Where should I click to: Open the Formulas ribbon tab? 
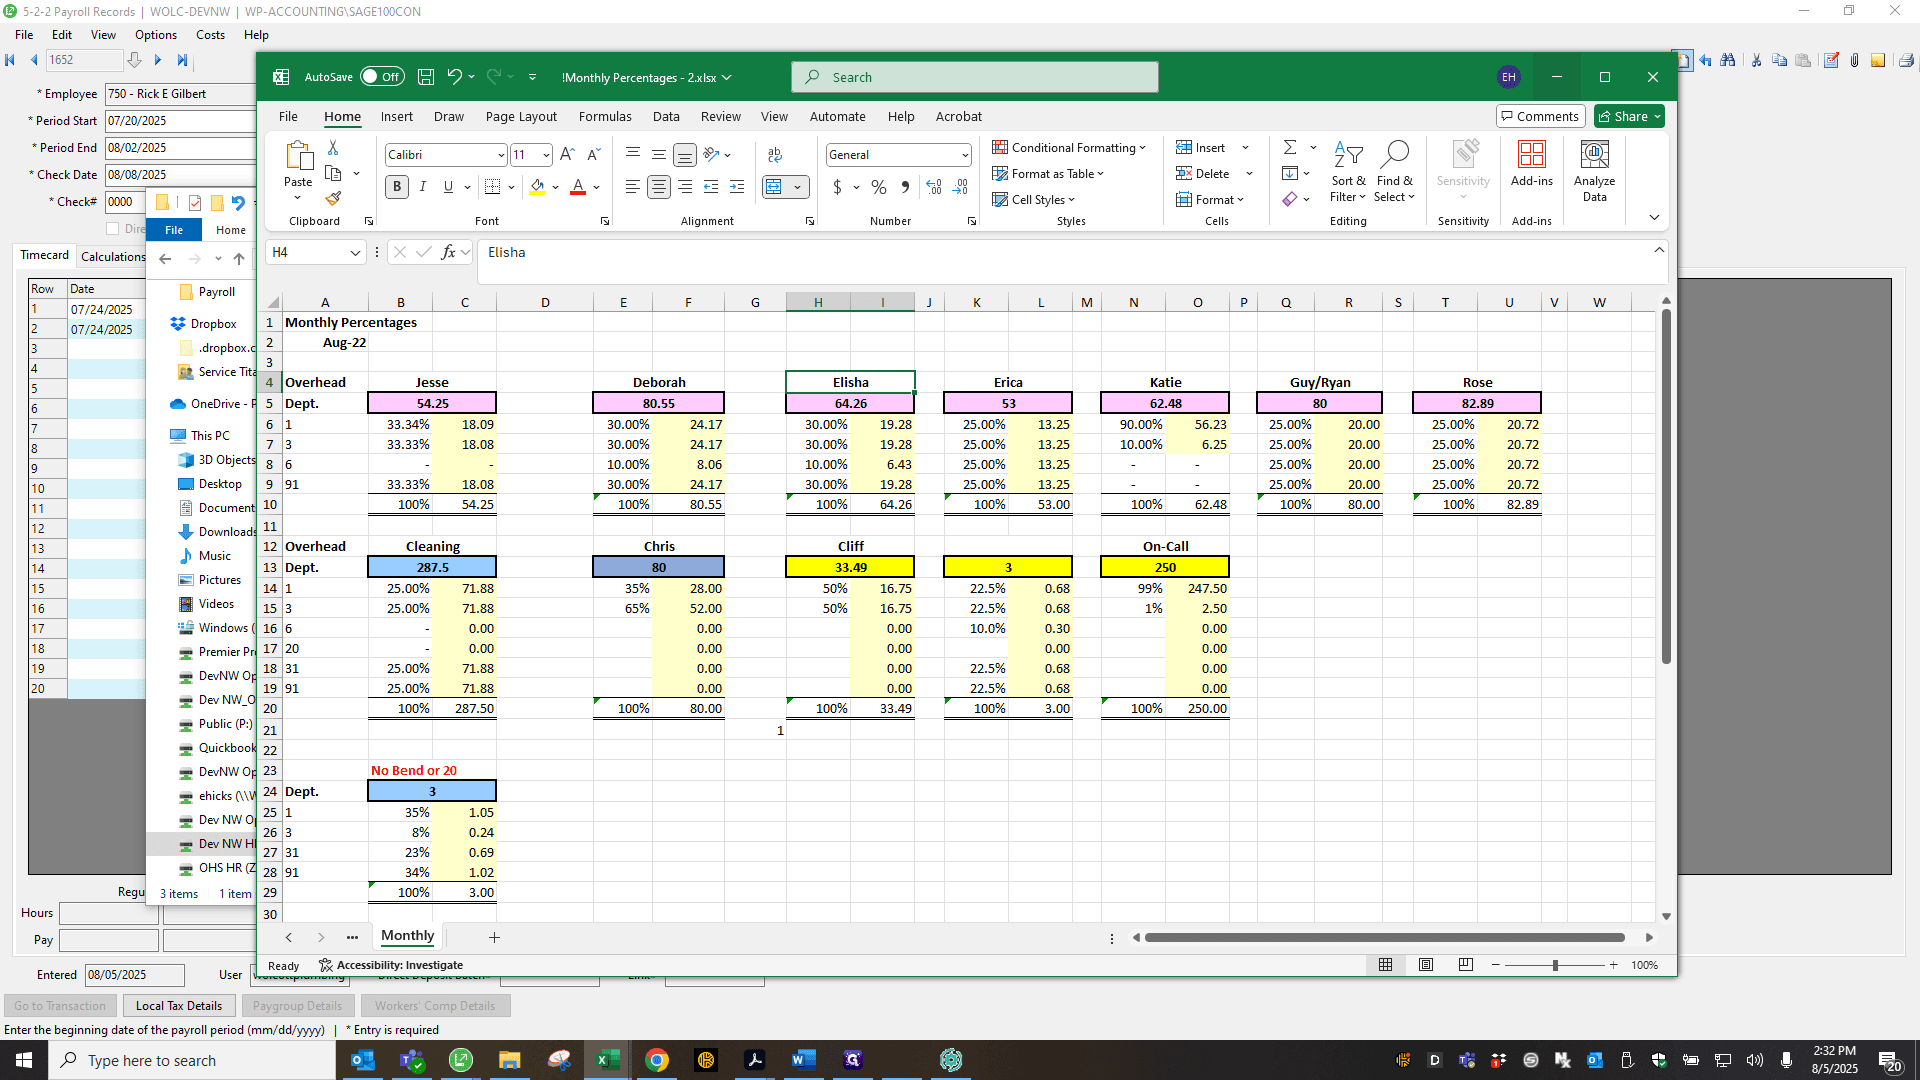[605, 116]
